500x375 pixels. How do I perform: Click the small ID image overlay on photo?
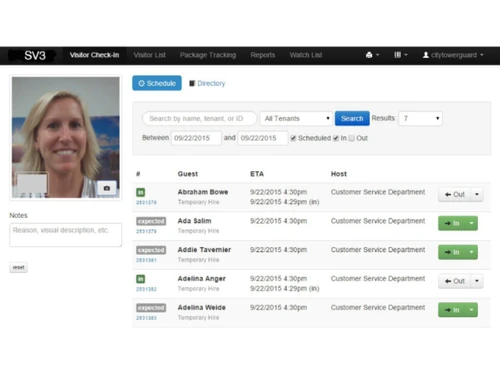pos(32,184)
